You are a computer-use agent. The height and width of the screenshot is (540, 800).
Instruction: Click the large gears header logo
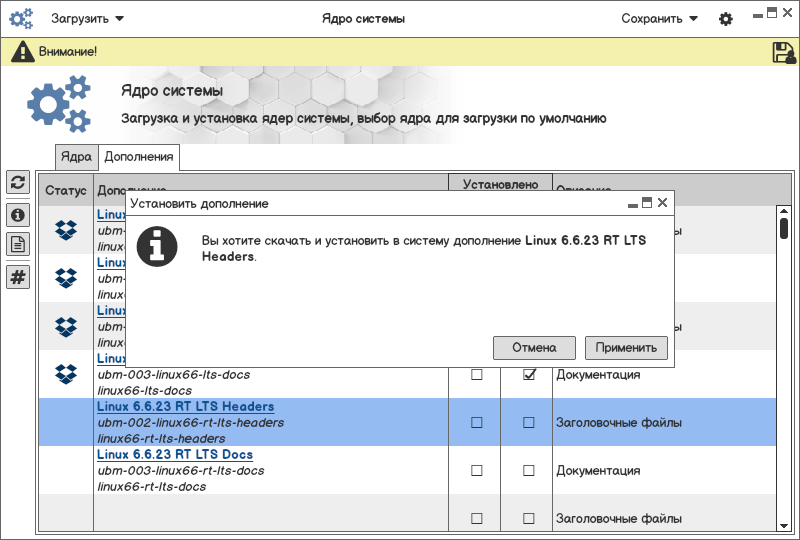coord(59,104)
